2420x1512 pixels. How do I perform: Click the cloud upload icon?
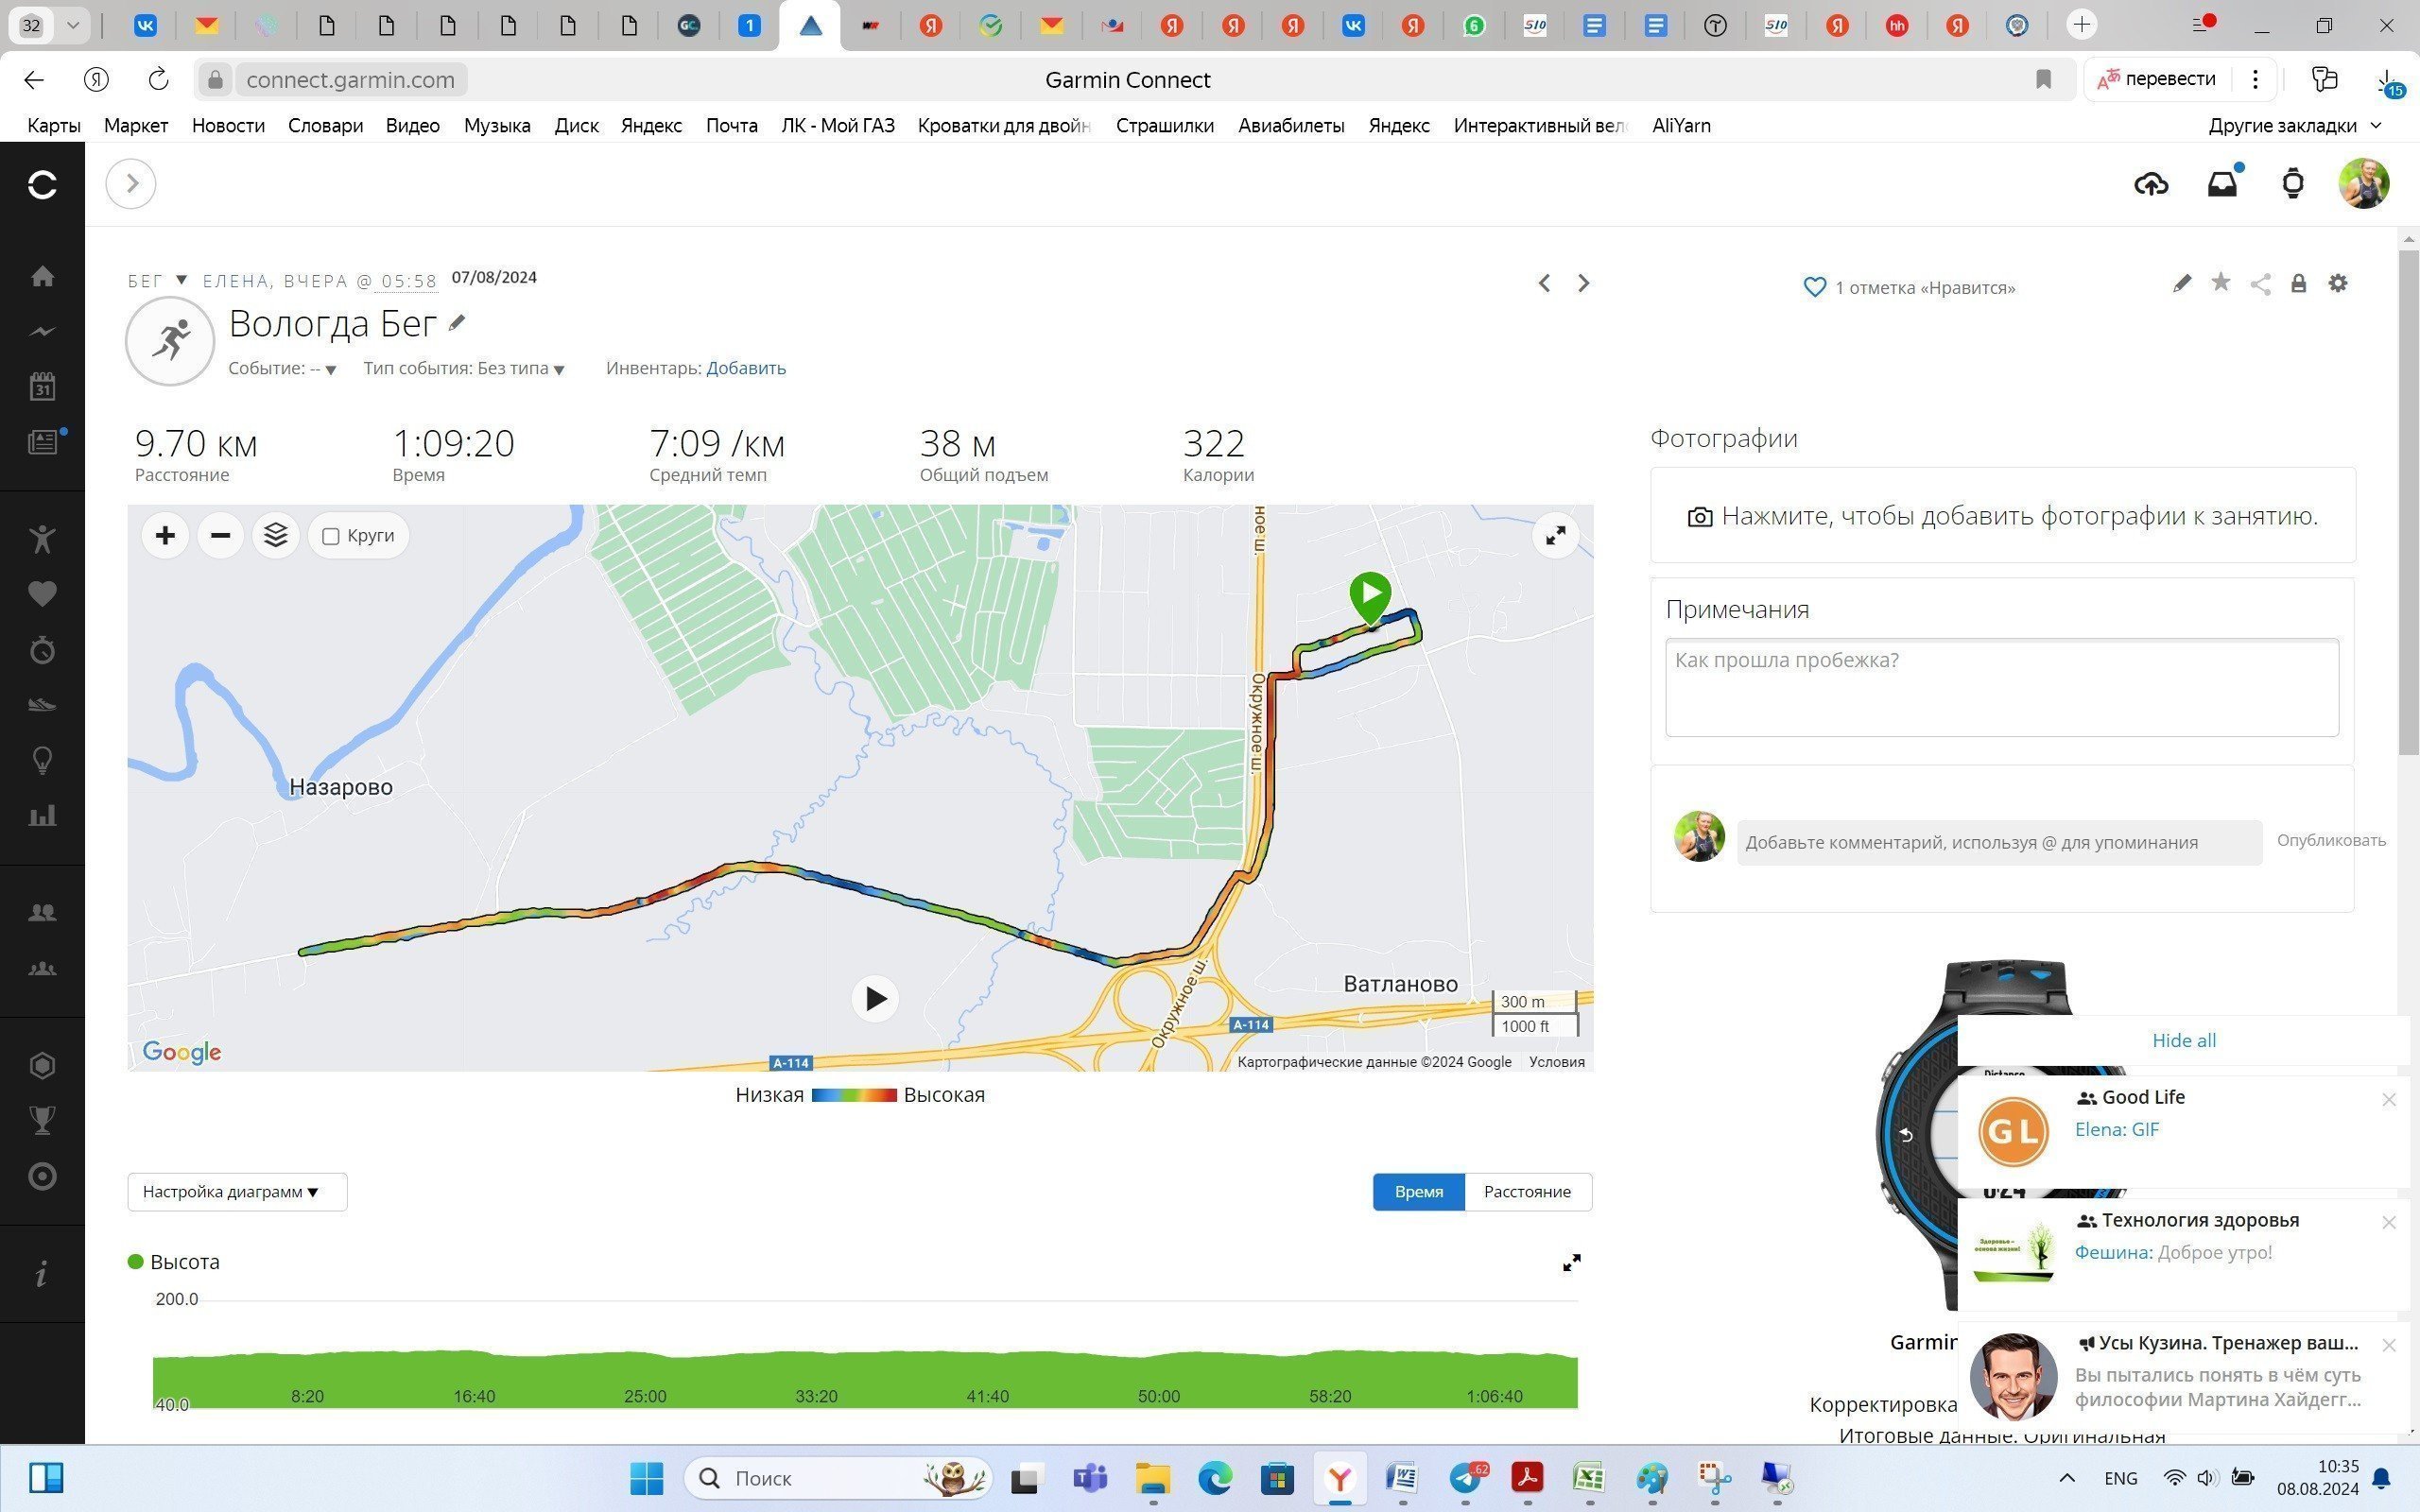[2151, 184]
